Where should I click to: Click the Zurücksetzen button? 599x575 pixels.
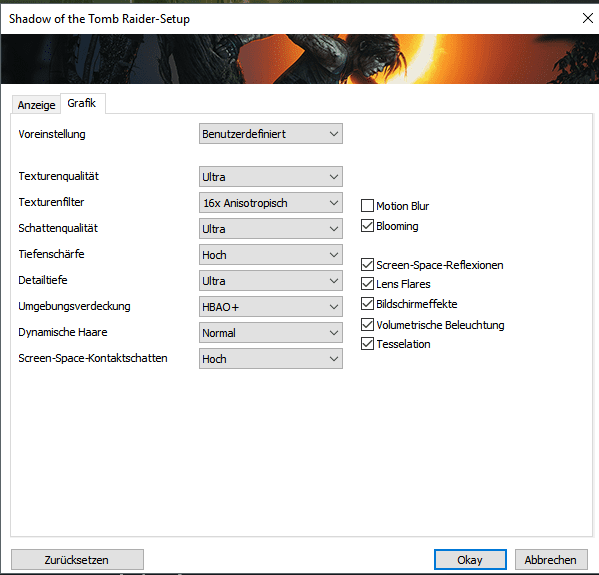pos(77,560)
